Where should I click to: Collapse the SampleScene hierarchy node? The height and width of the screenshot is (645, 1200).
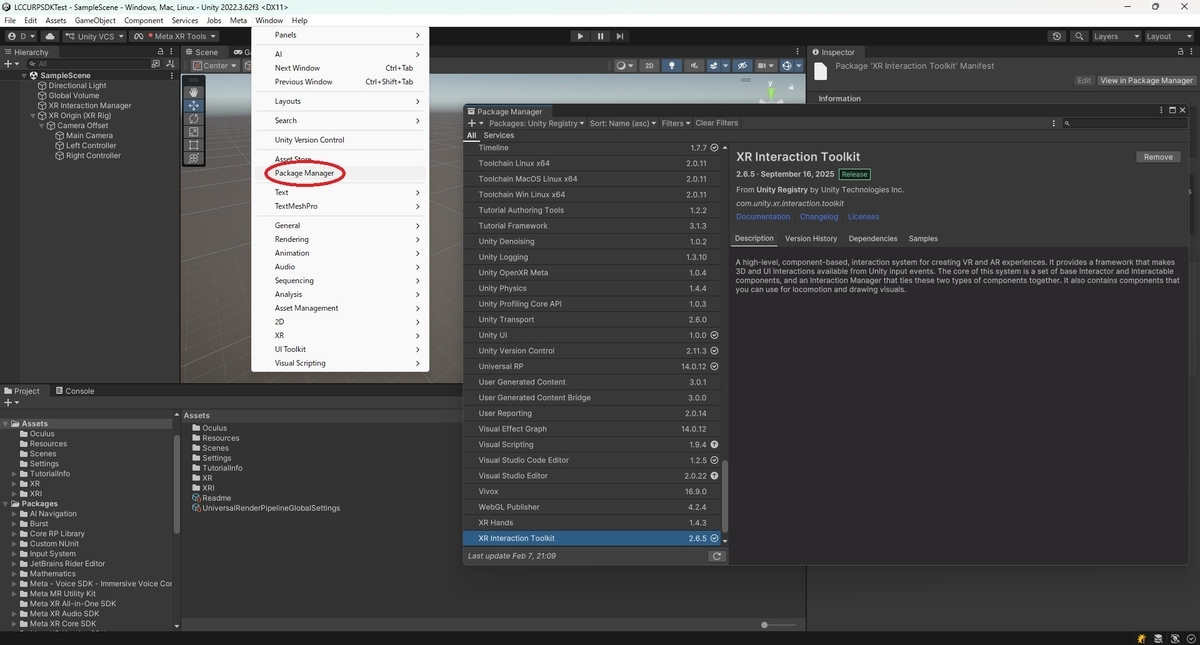pos(24,75)
